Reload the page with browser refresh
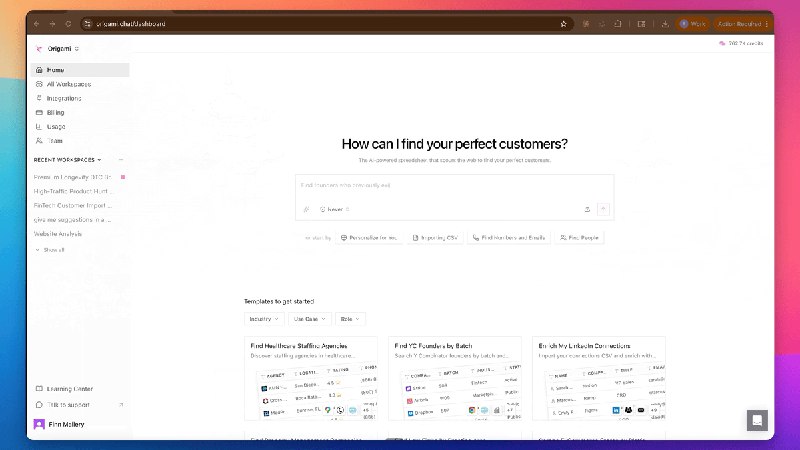Viewport: 800px width, 450px height. click(68, 23)
